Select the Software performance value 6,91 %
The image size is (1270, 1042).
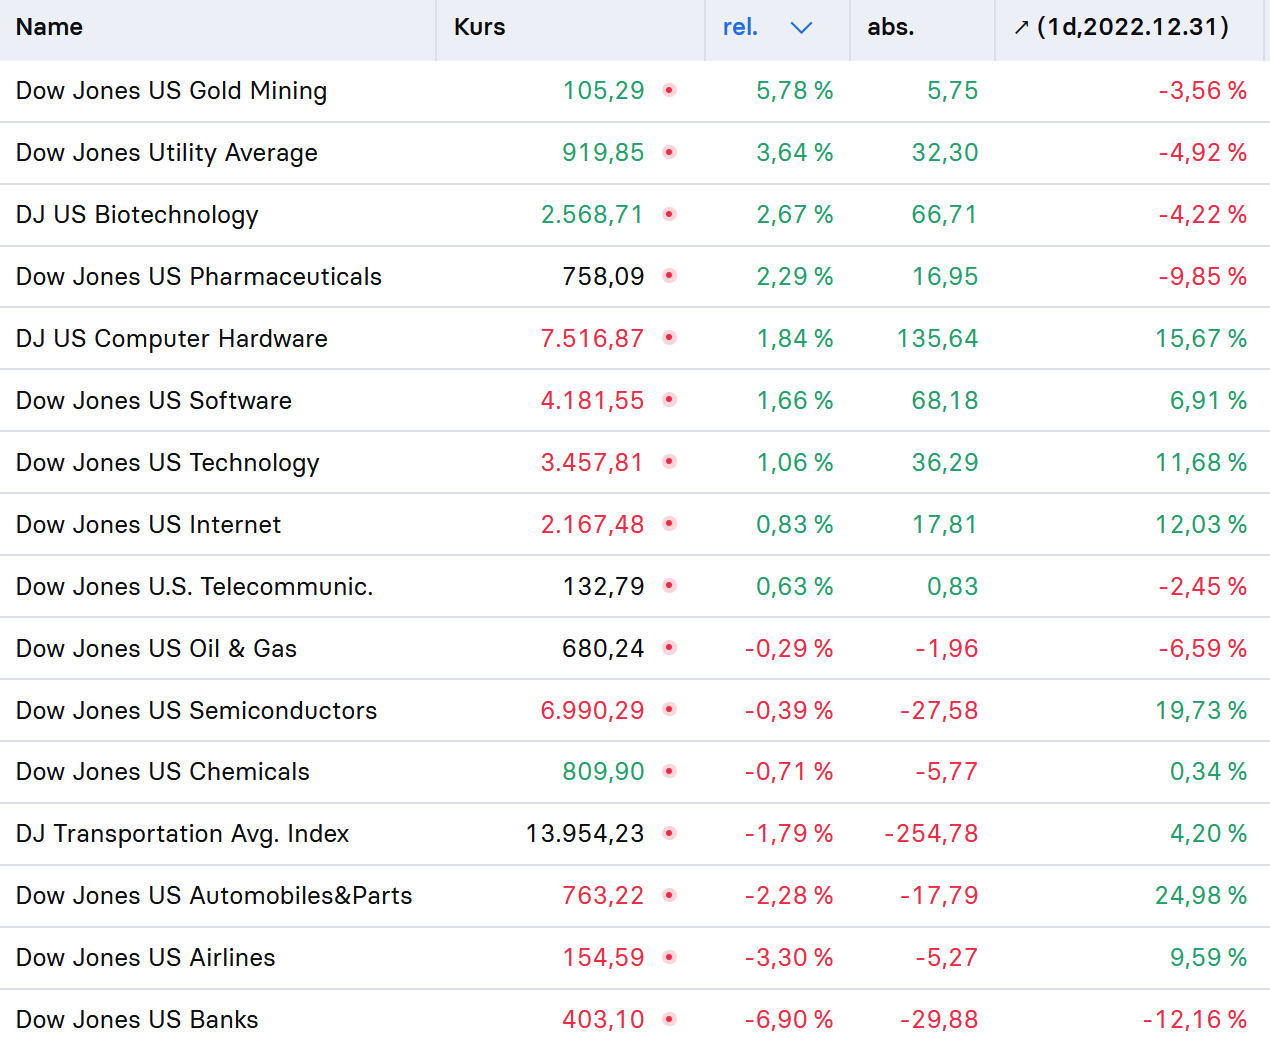click(x=1209, y=401)
